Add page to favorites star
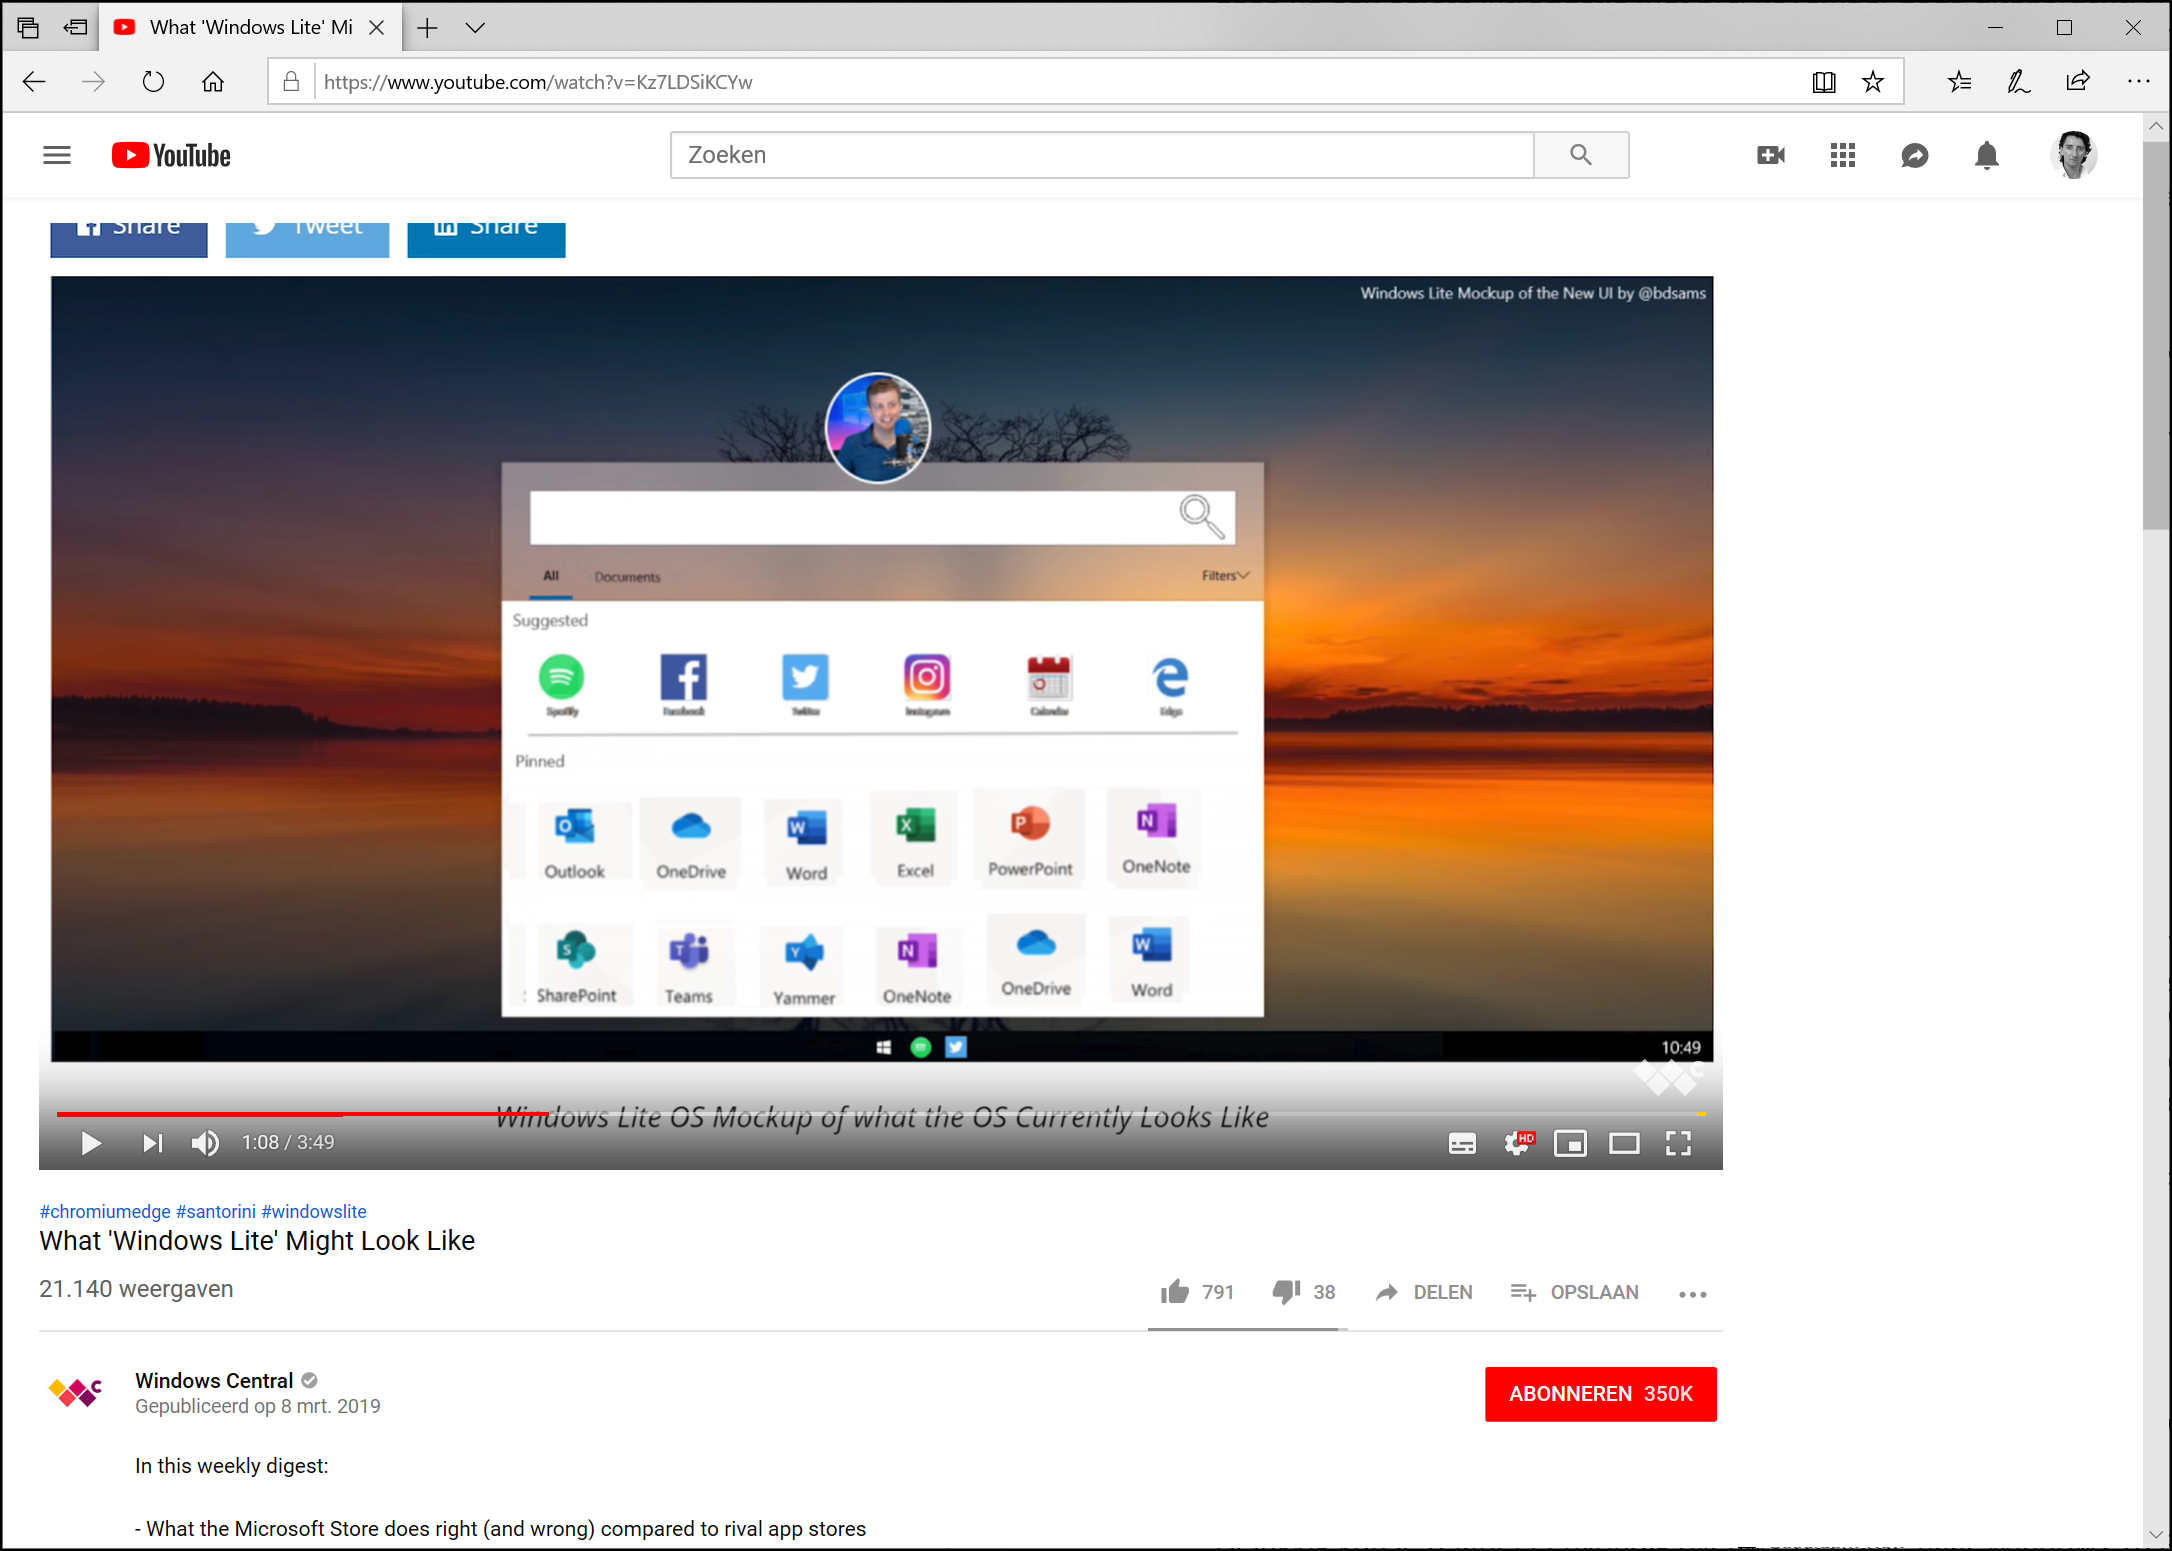This screenshot has width=2172, height=1551. point(1873,82)
